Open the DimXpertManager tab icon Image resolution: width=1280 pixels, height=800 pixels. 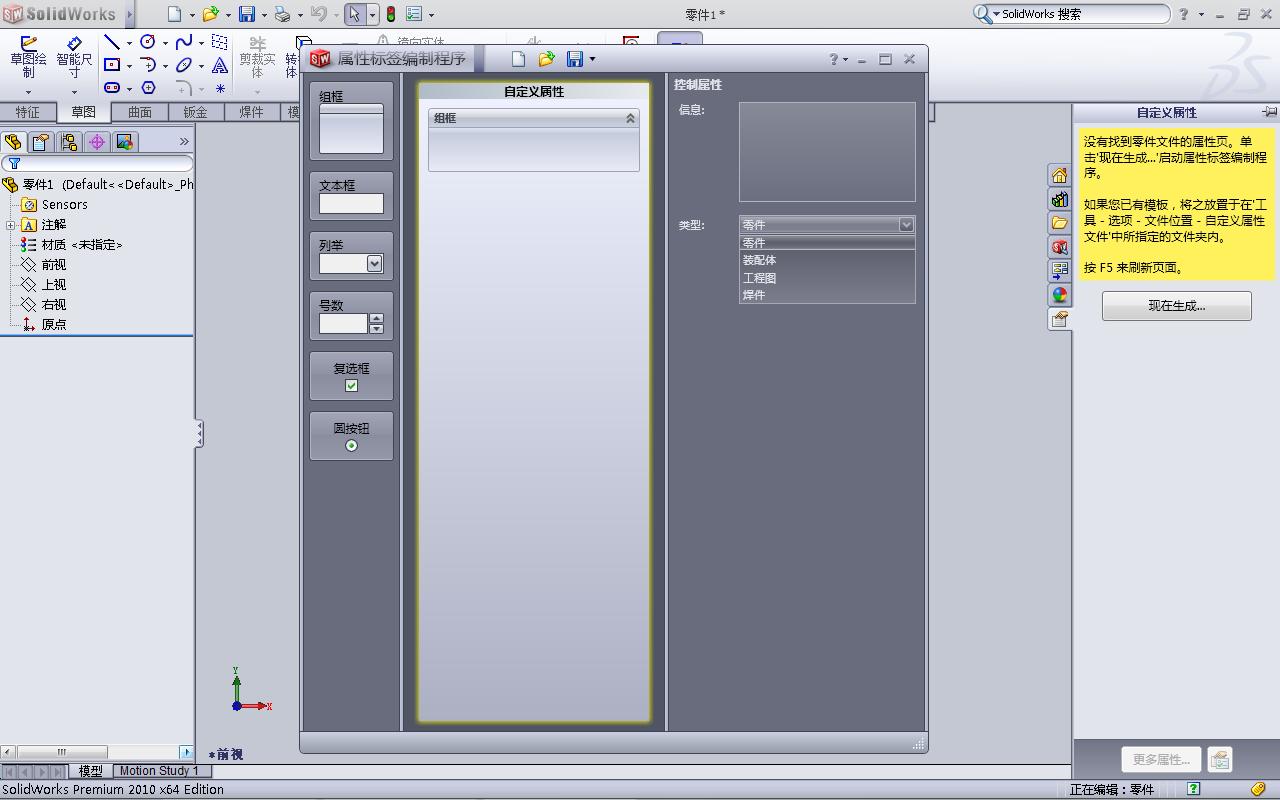pyautogui.click(x=97, y=142)
